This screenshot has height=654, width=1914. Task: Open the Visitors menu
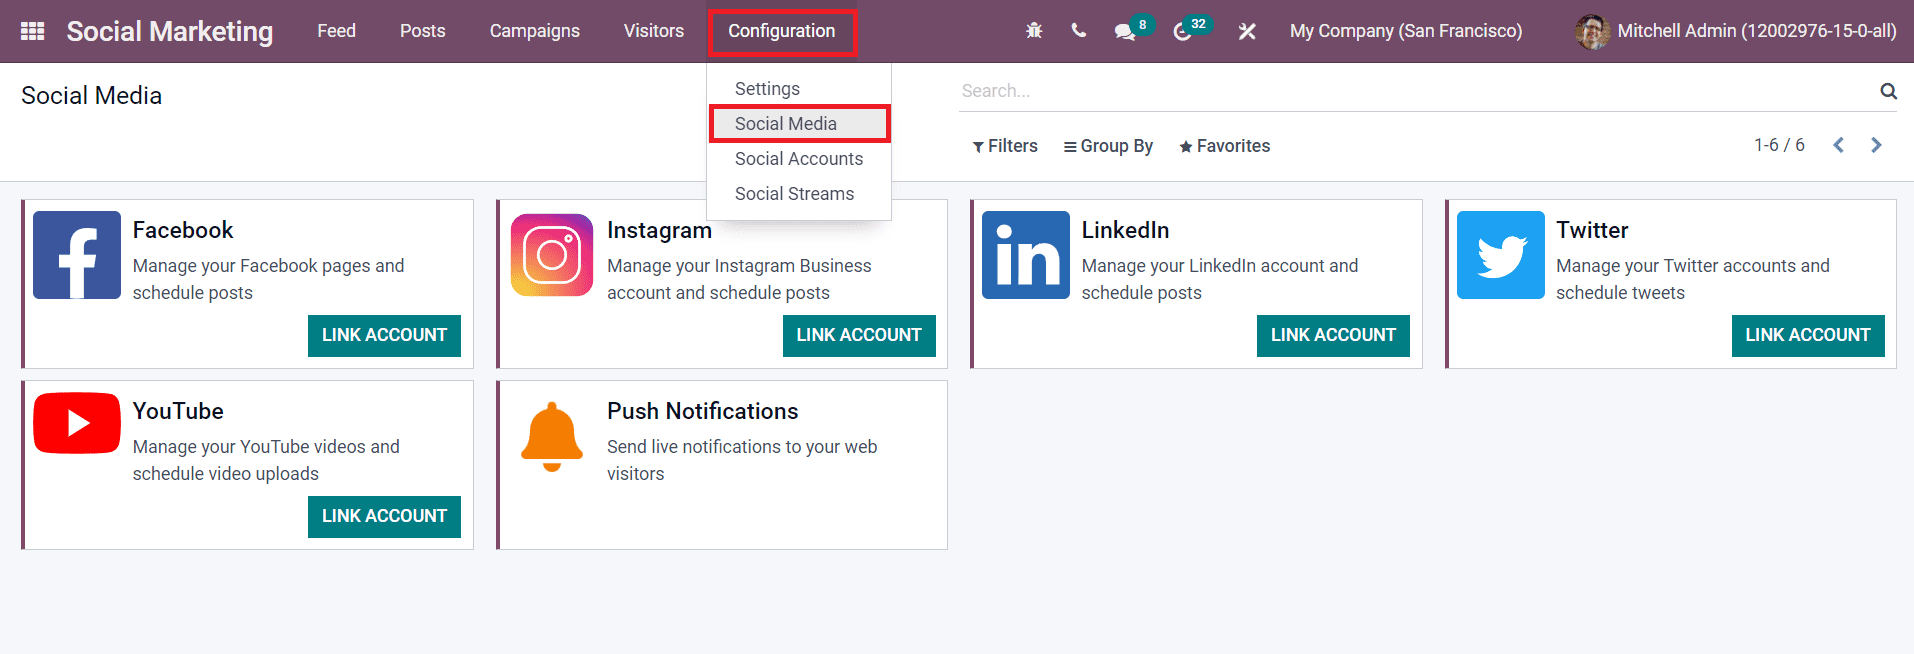654,31
